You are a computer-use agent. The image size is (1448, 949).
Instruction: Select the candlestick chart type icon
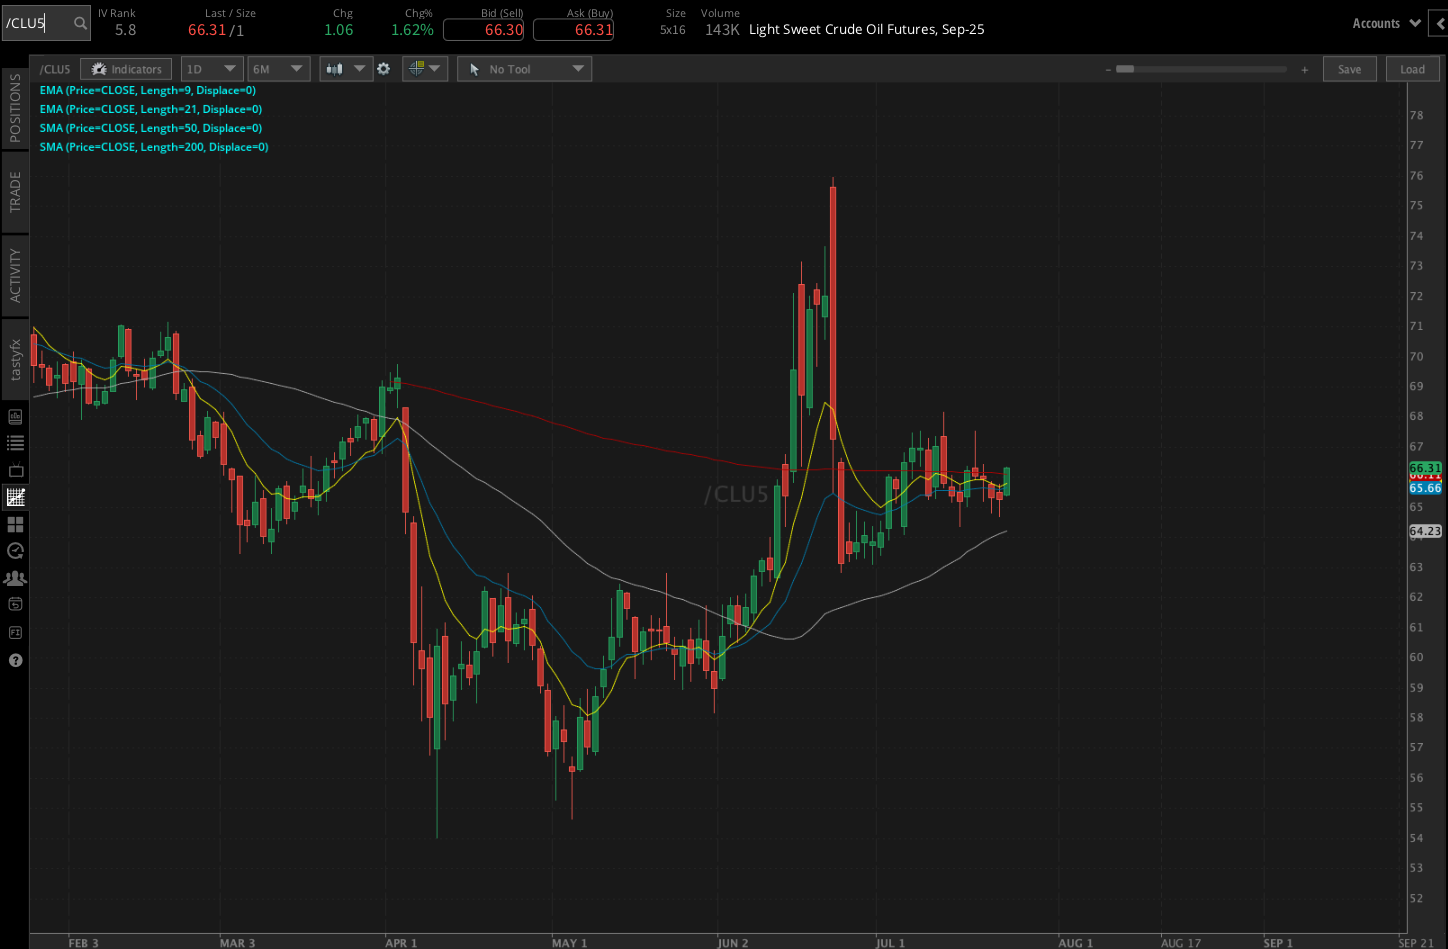pyautogui.click(x=335, y=69)
